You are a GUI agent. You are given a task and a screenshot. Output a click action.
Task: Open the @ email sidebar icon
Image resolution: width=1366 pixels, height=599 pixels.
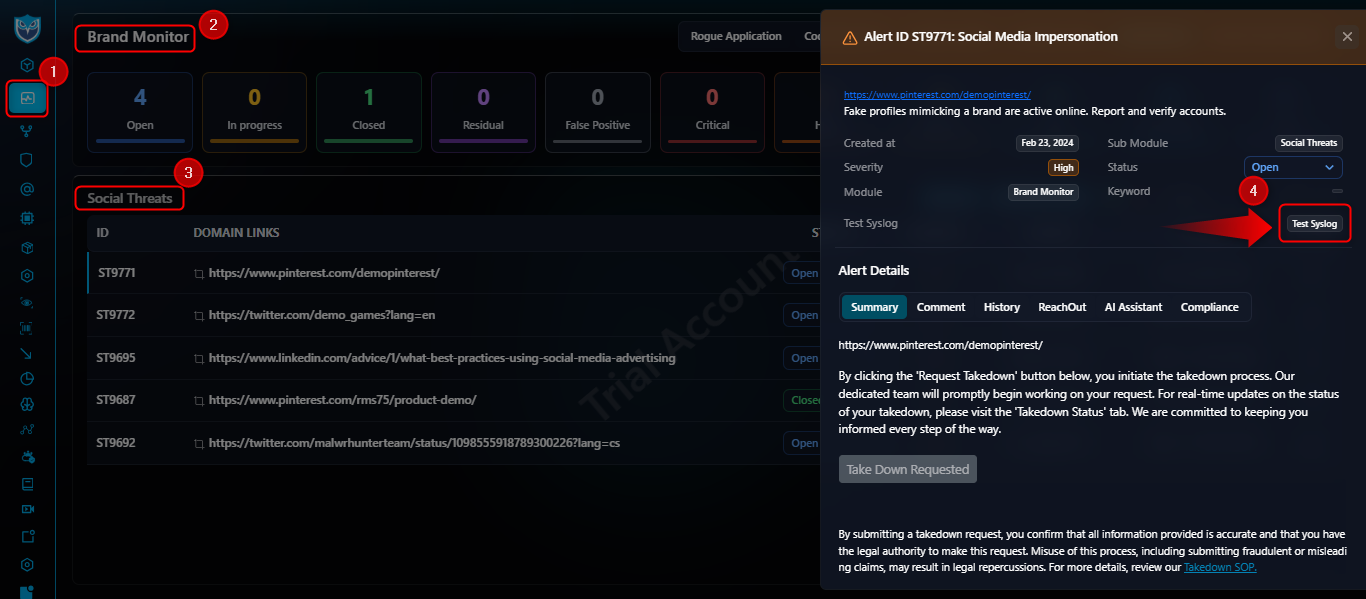(x=28, y=188)
